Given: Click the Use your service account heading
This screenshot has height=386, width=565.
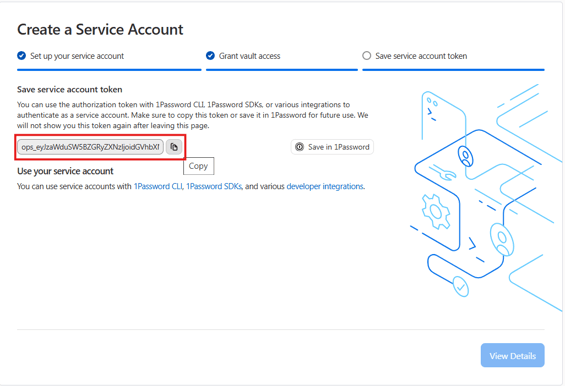Looking at the screenshot, I should (x=65, y=171).
